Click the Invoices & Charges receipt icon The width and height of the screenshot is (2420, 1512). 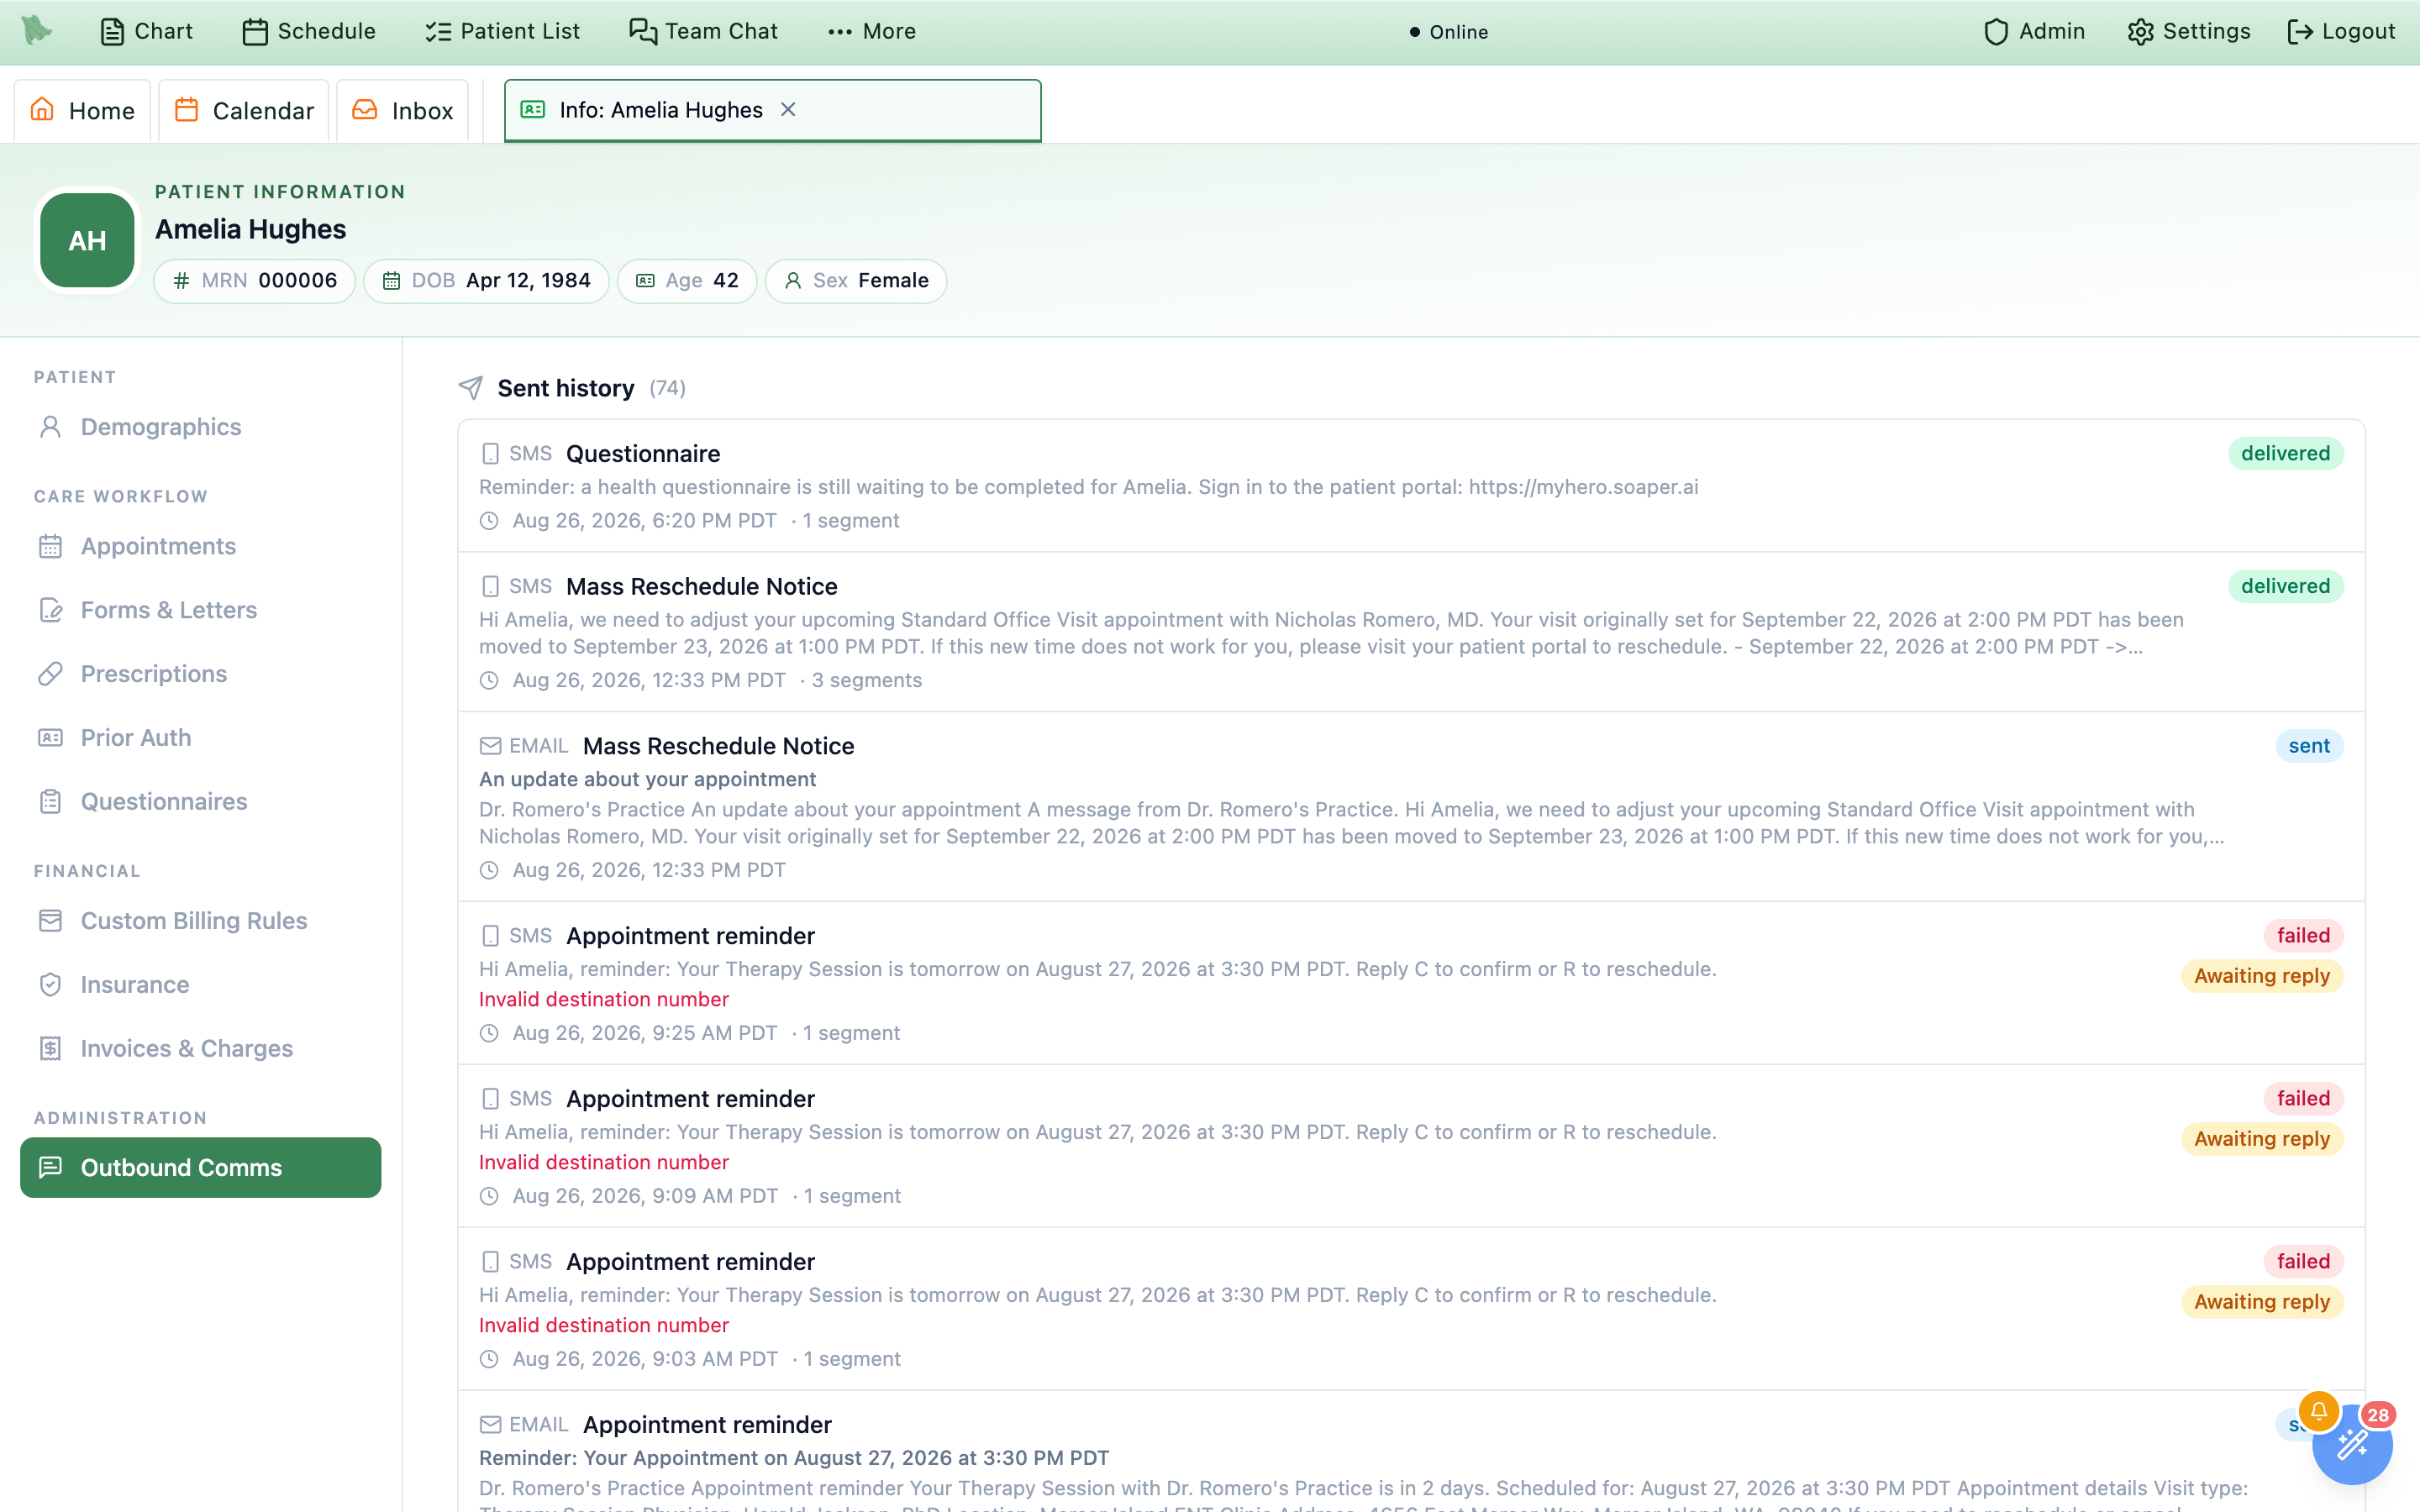click(50, 1049)
